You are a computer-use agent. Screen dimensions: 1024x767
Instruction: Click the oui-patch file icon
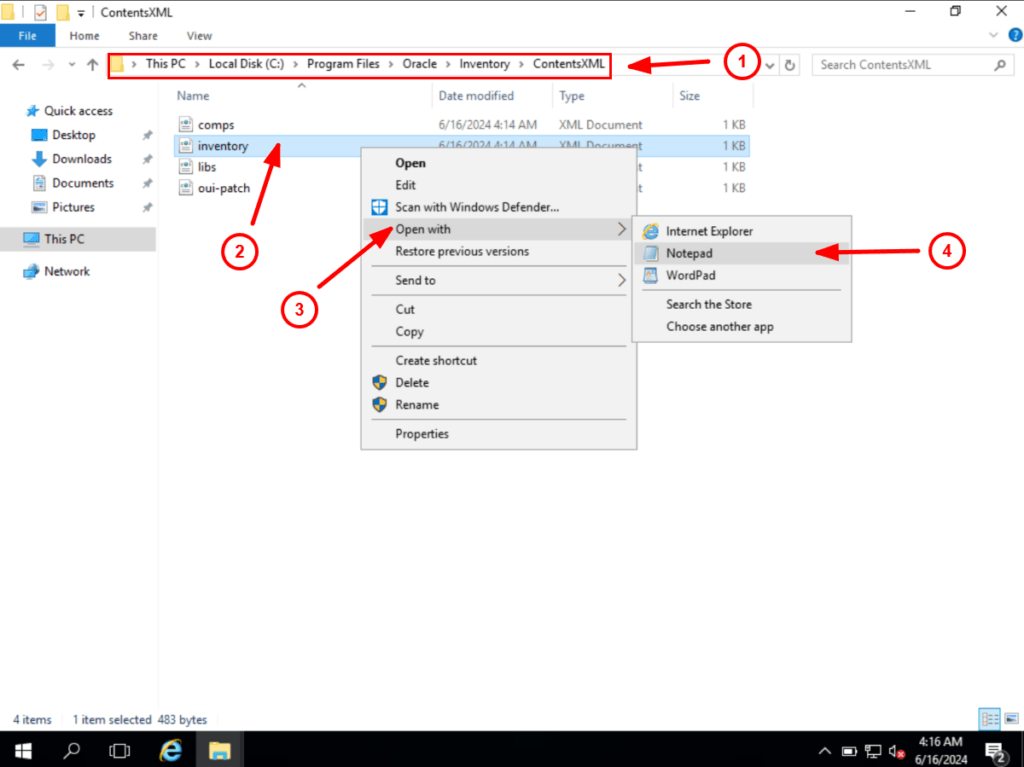[185, 188]
